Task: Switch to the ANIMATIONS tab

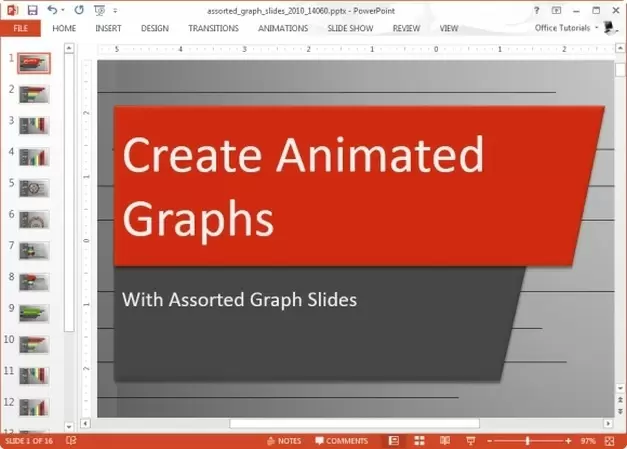Action: pos(283,28)
